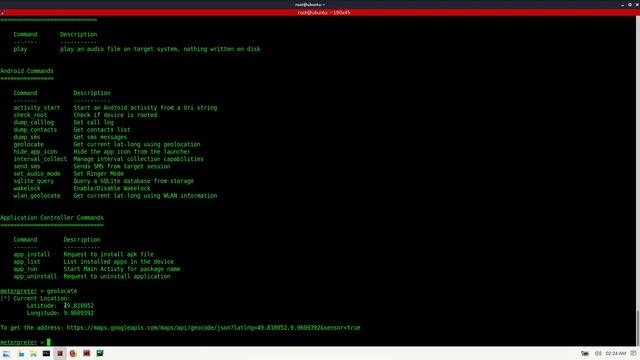
Task: Minimize the terminal window
Action: pos(622,4)
